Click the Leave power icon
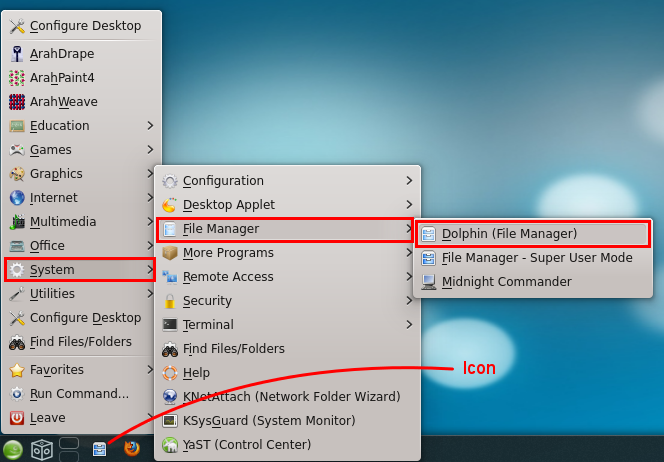 [x=17, y=418]
